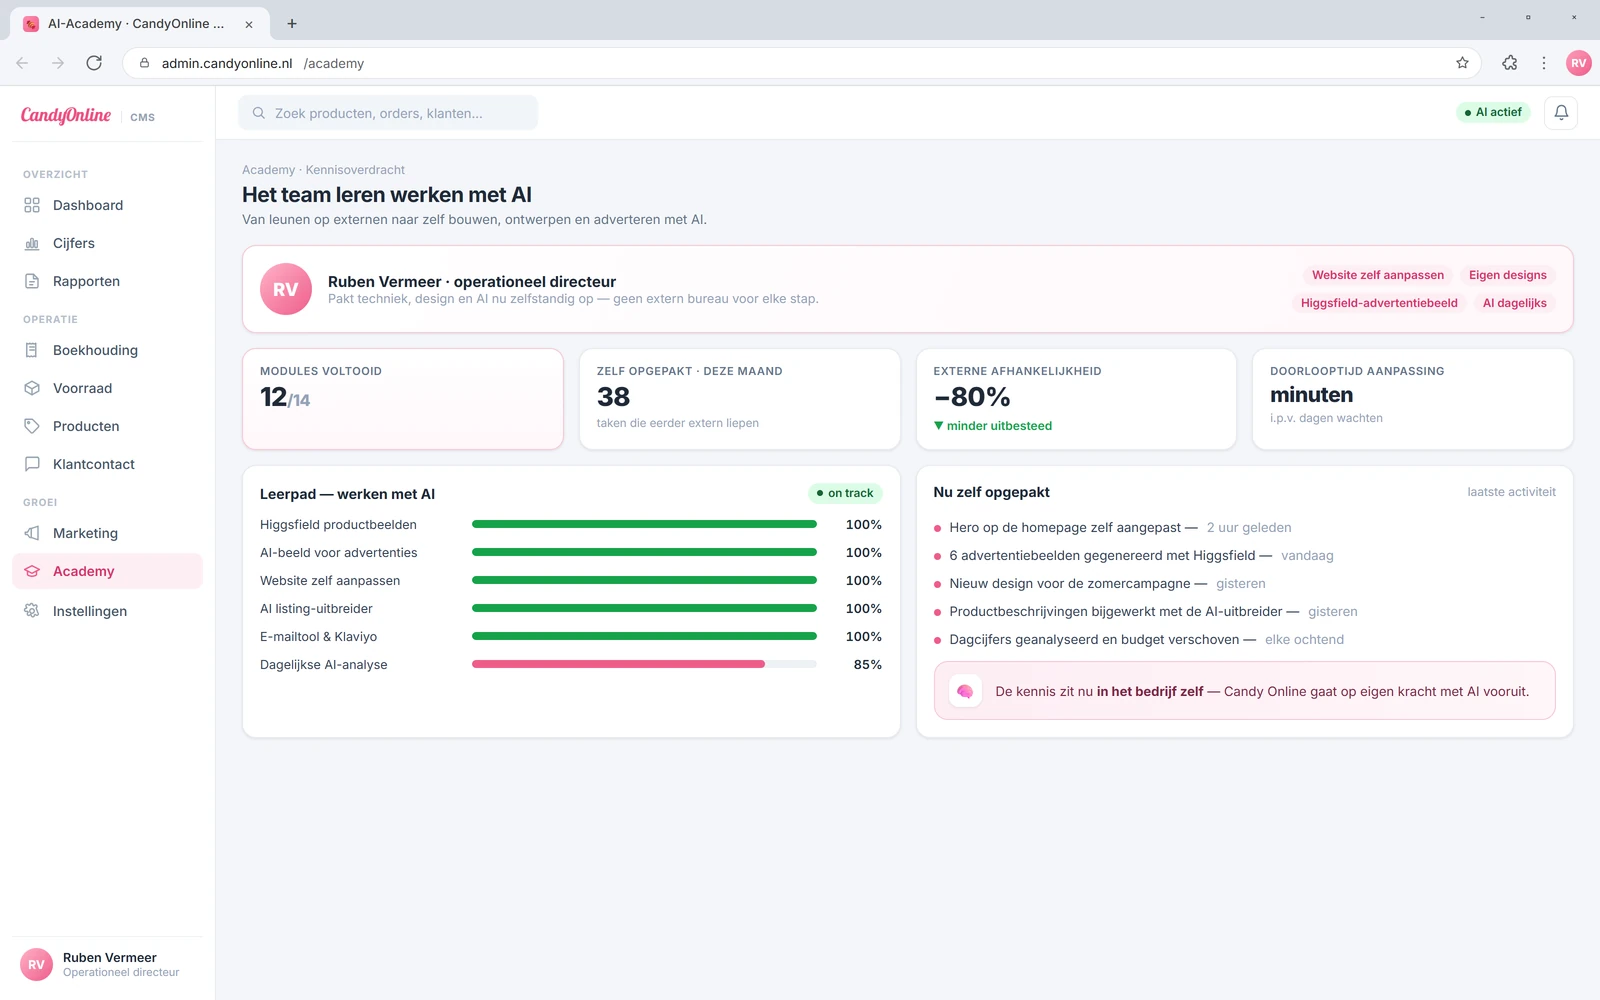Click the Instellingen gear icon
This screenshot has width=1600, height=1000.
point(32,611)
